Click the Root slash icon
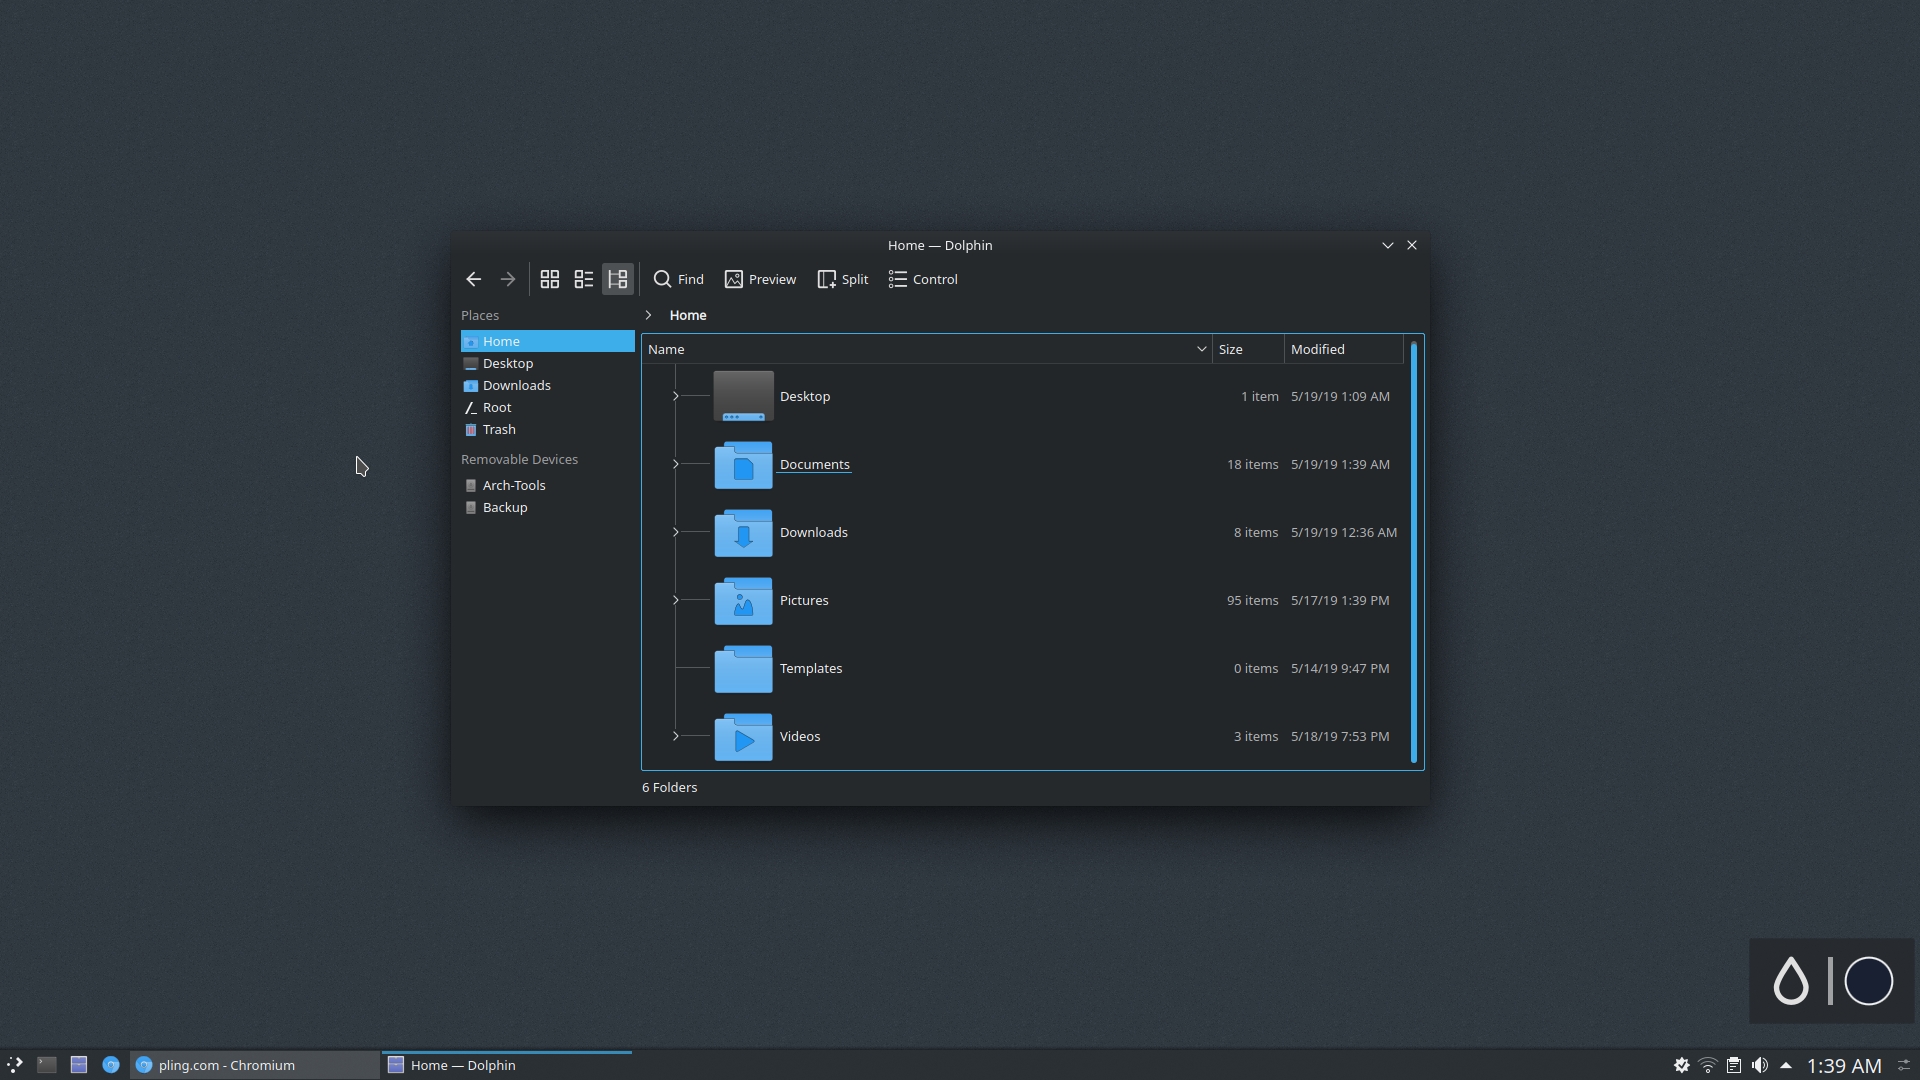The image size is (1920, 1080). tap(471, 407)
